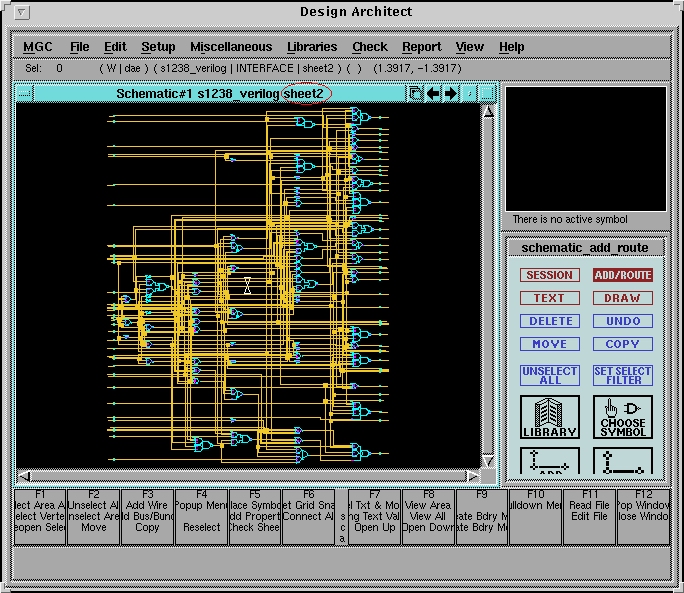
Task: Switch palette to TEXT mode
Action: point(549,298)
